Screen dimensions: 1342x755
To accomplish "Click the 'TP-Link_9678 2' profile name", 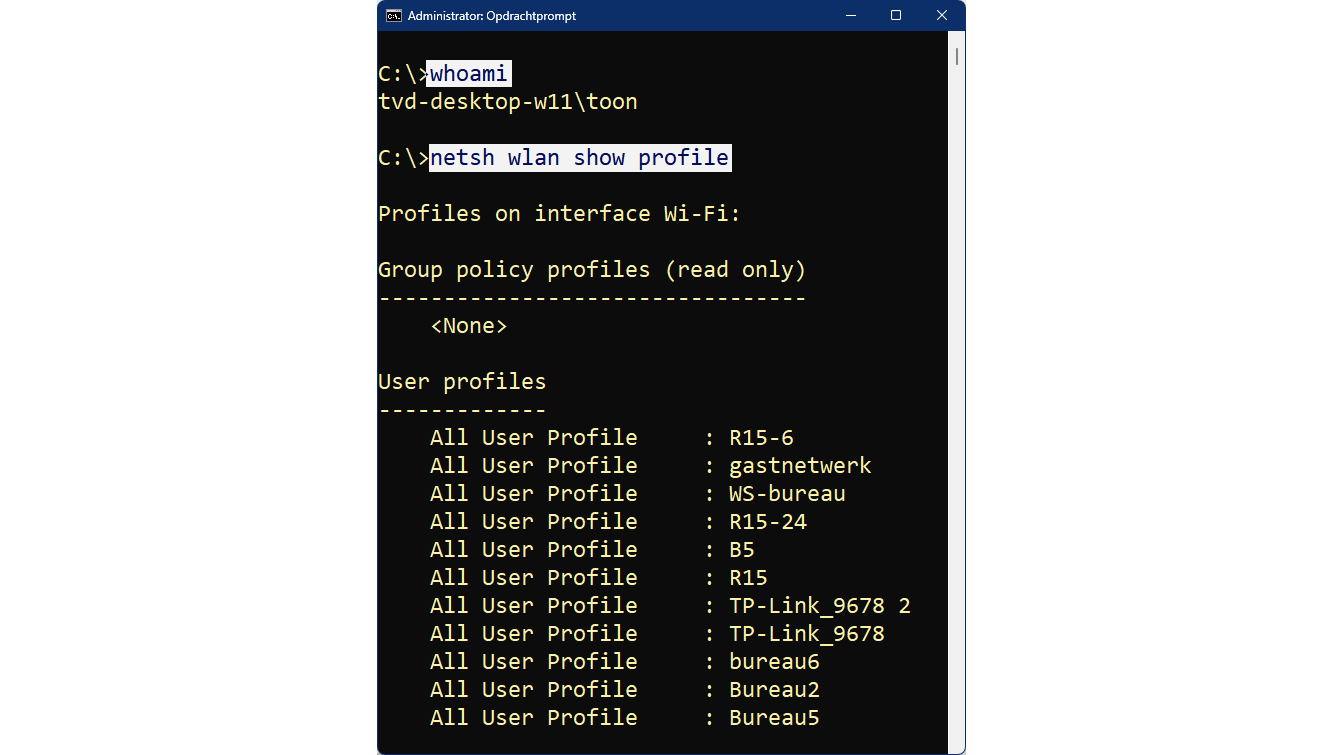I will pyautogui.click(x=820, y=606).
